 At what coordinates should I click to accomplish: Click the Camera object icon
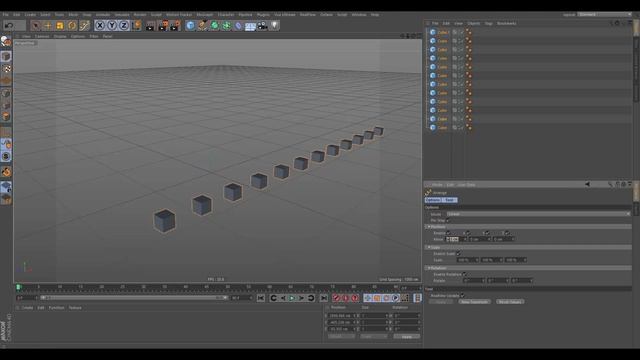click(x=262, y=26)
